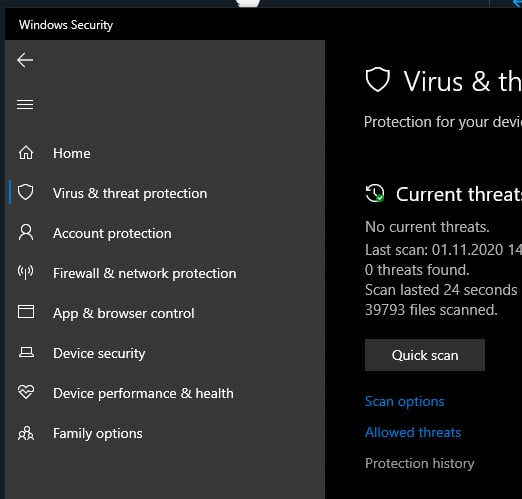Click the 'Scan lasted 24 seconds' text
Screen dimensions: 522x499
click(x=441, y=290)
